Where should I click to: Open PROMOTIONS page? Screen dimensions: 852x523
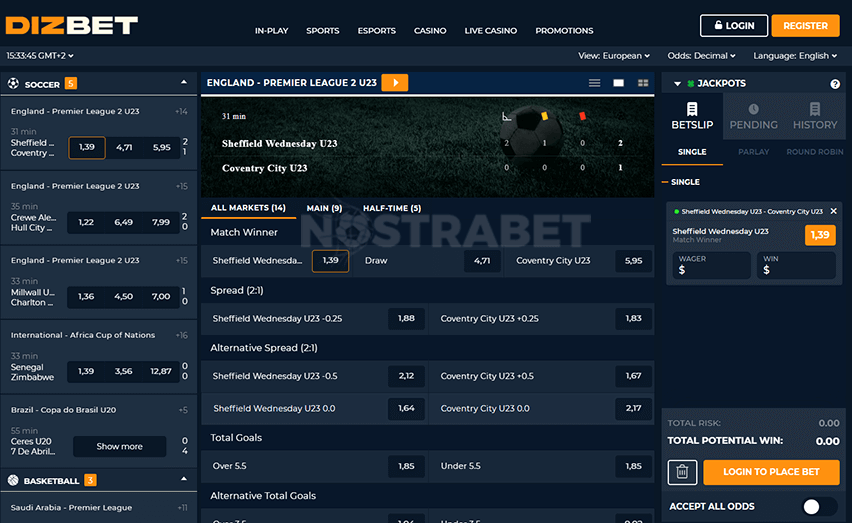click(564, 30)
